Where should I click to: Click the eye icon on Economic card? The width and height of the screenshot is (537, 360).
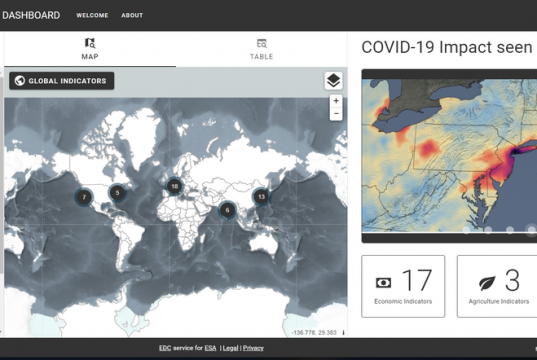point(384,283)
